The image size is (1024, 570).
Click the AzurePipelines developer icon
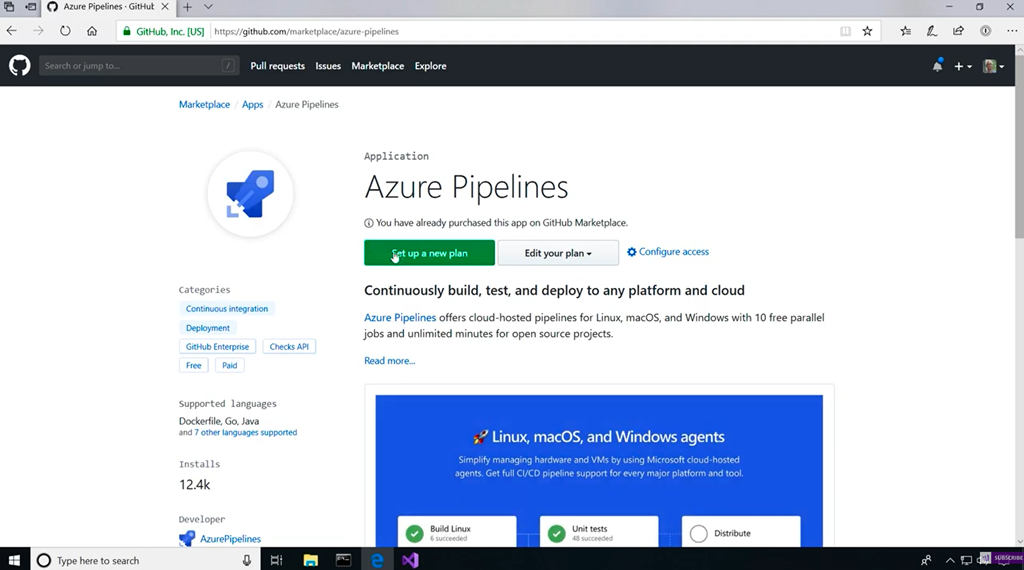[x=187, y=539]
